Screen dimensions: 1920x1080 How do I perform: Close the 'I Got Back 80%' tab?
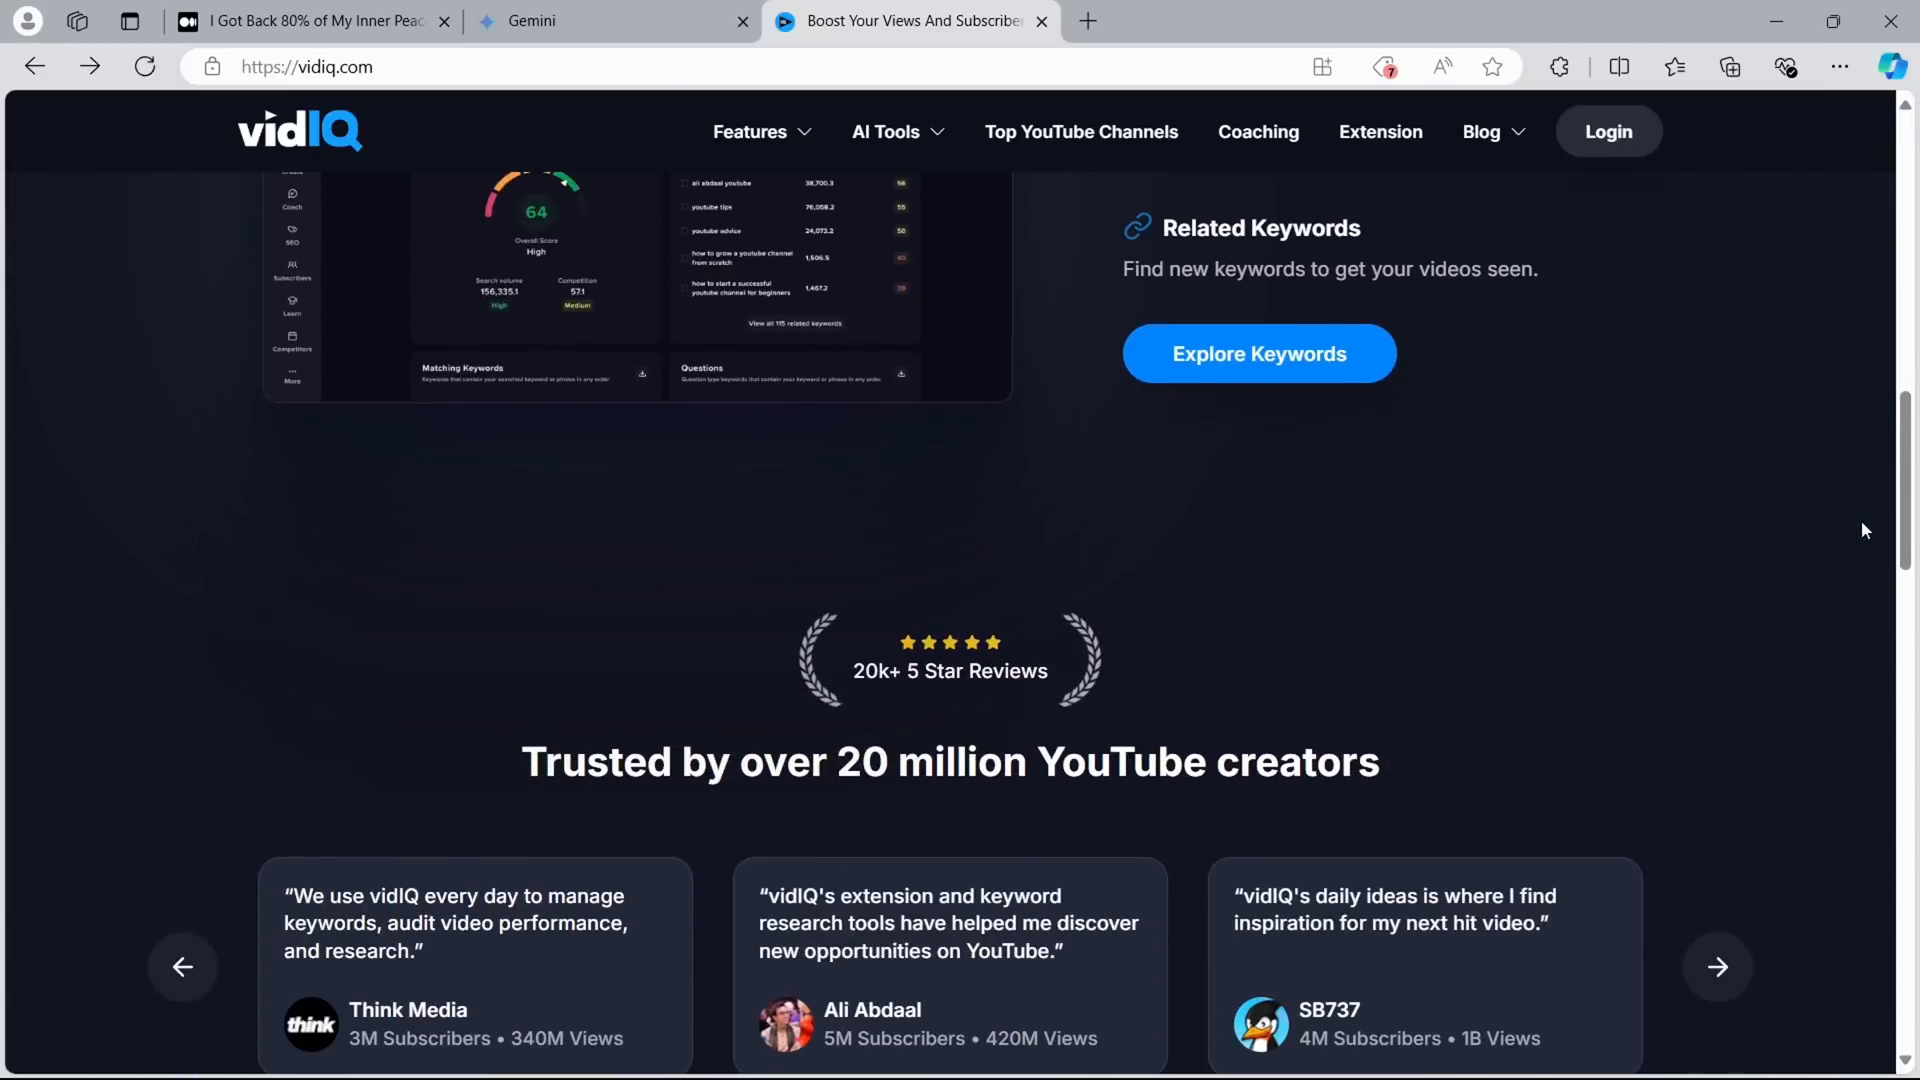coord(444,21)
